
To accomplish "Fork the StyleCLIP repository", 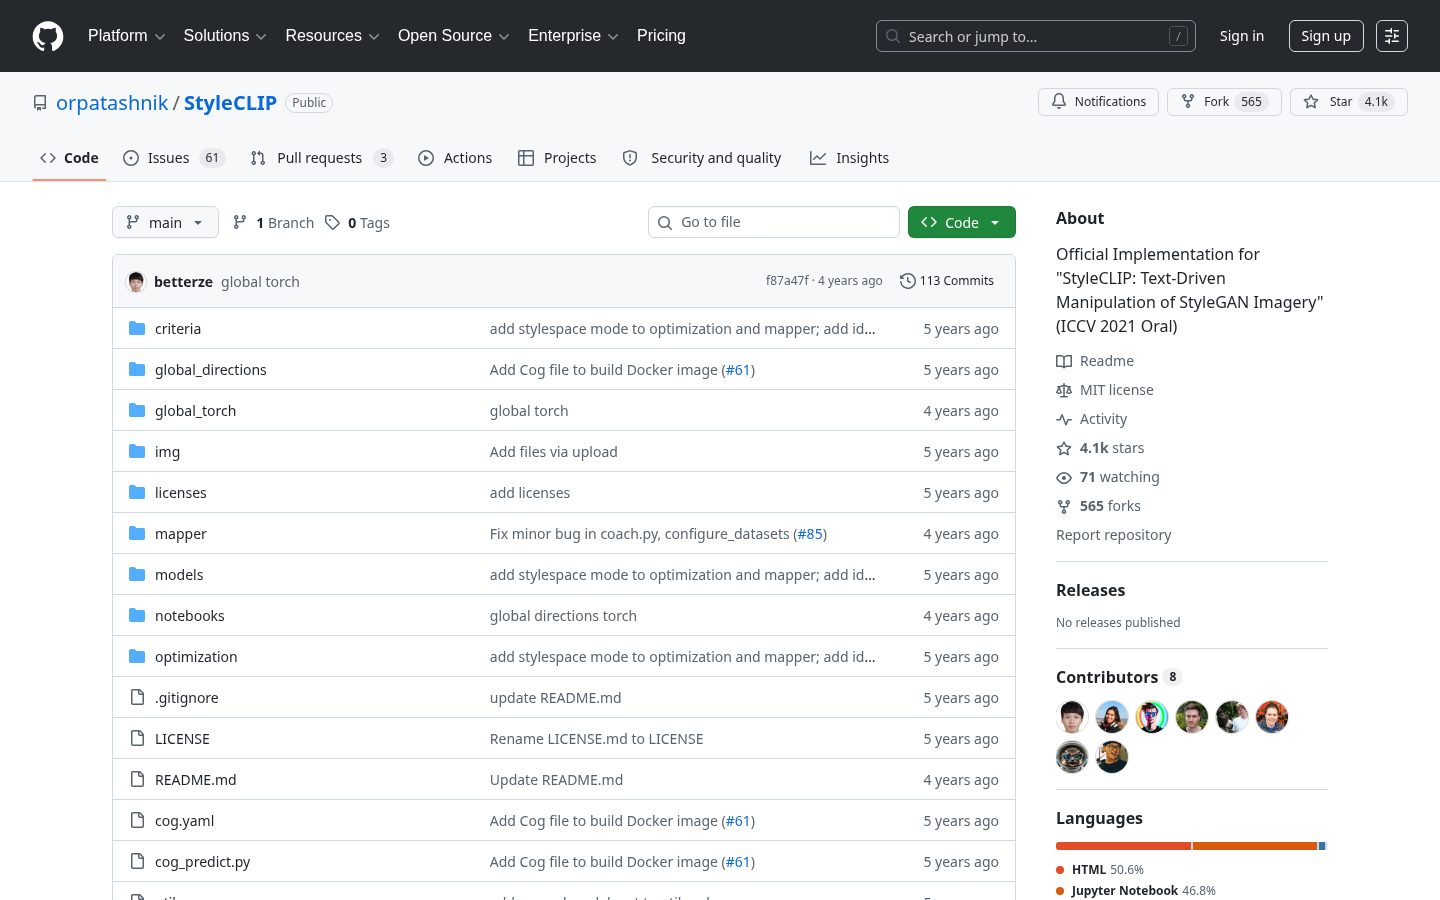I will coord(1224,102).
